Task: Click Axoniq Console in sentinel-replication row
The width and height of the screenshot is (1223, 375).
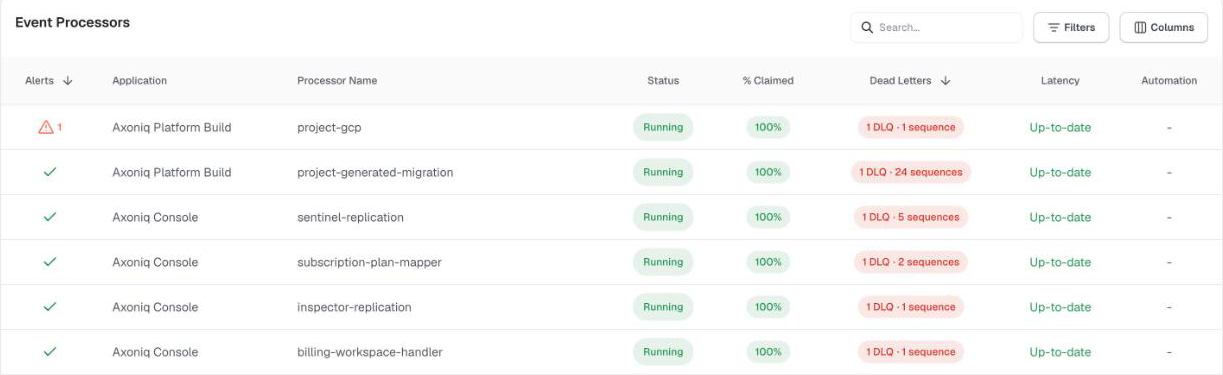Action: (x=155, y=217)
